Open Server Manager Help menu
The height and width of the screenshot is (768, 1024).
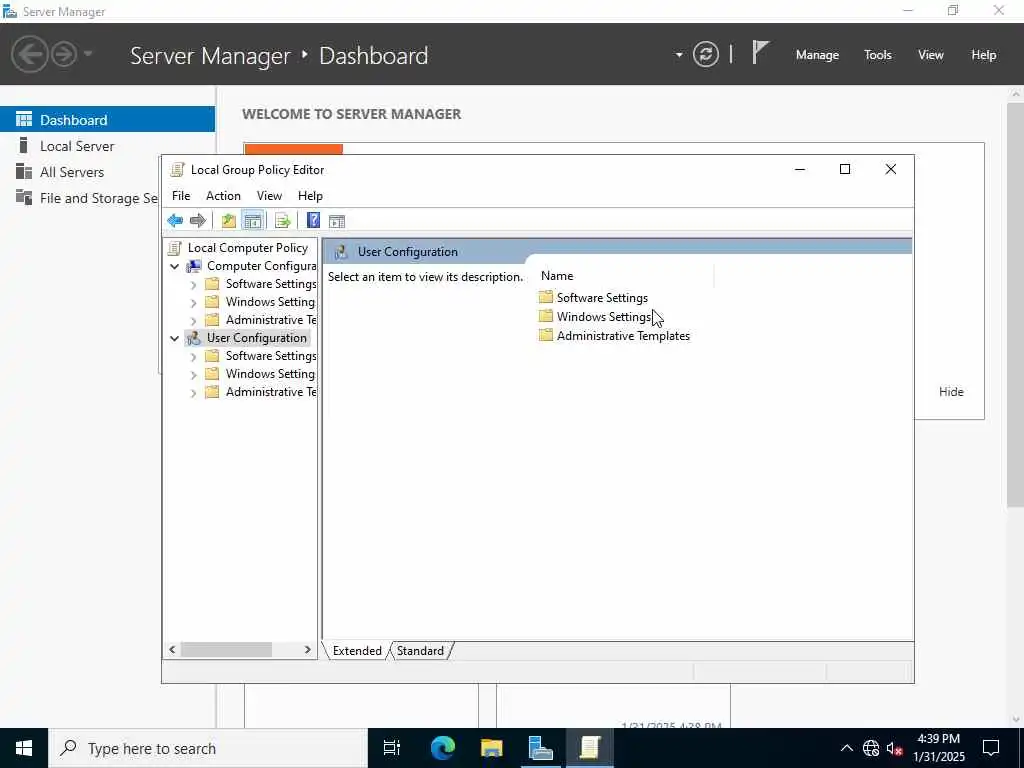984,55
